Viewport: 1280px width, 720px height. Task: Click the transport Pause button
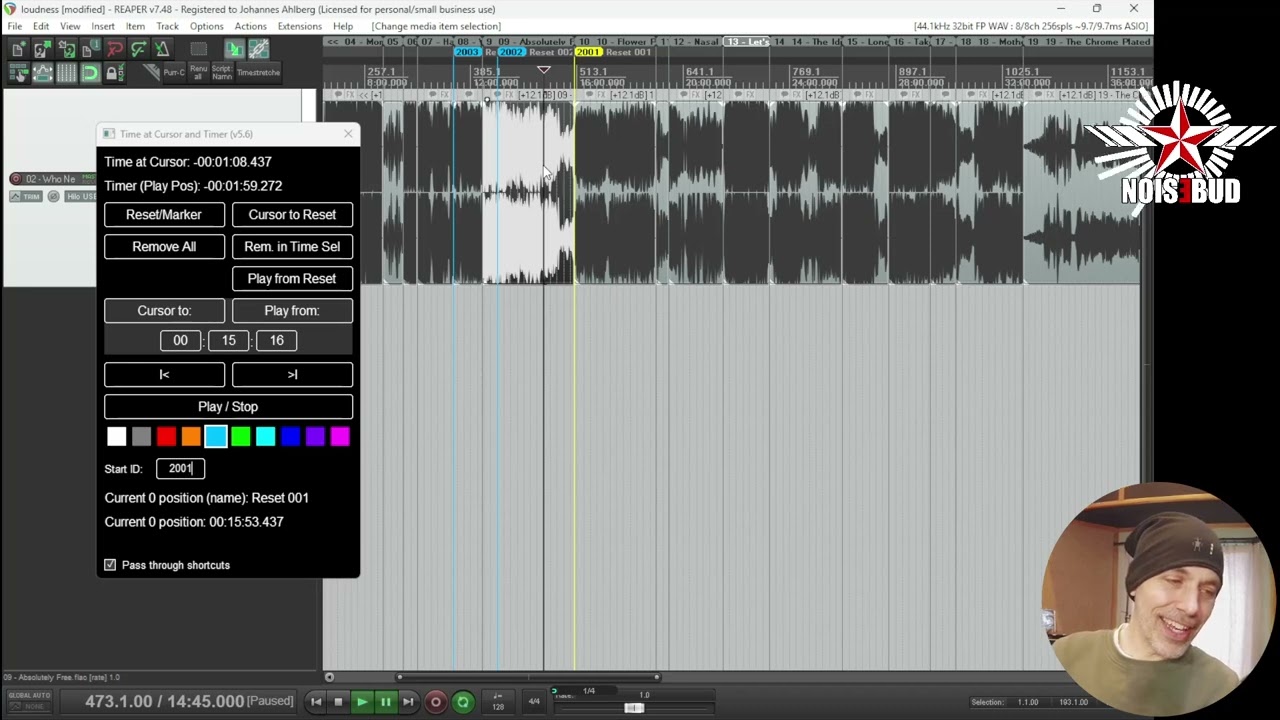pyautogui.click(x=385, y=702)
